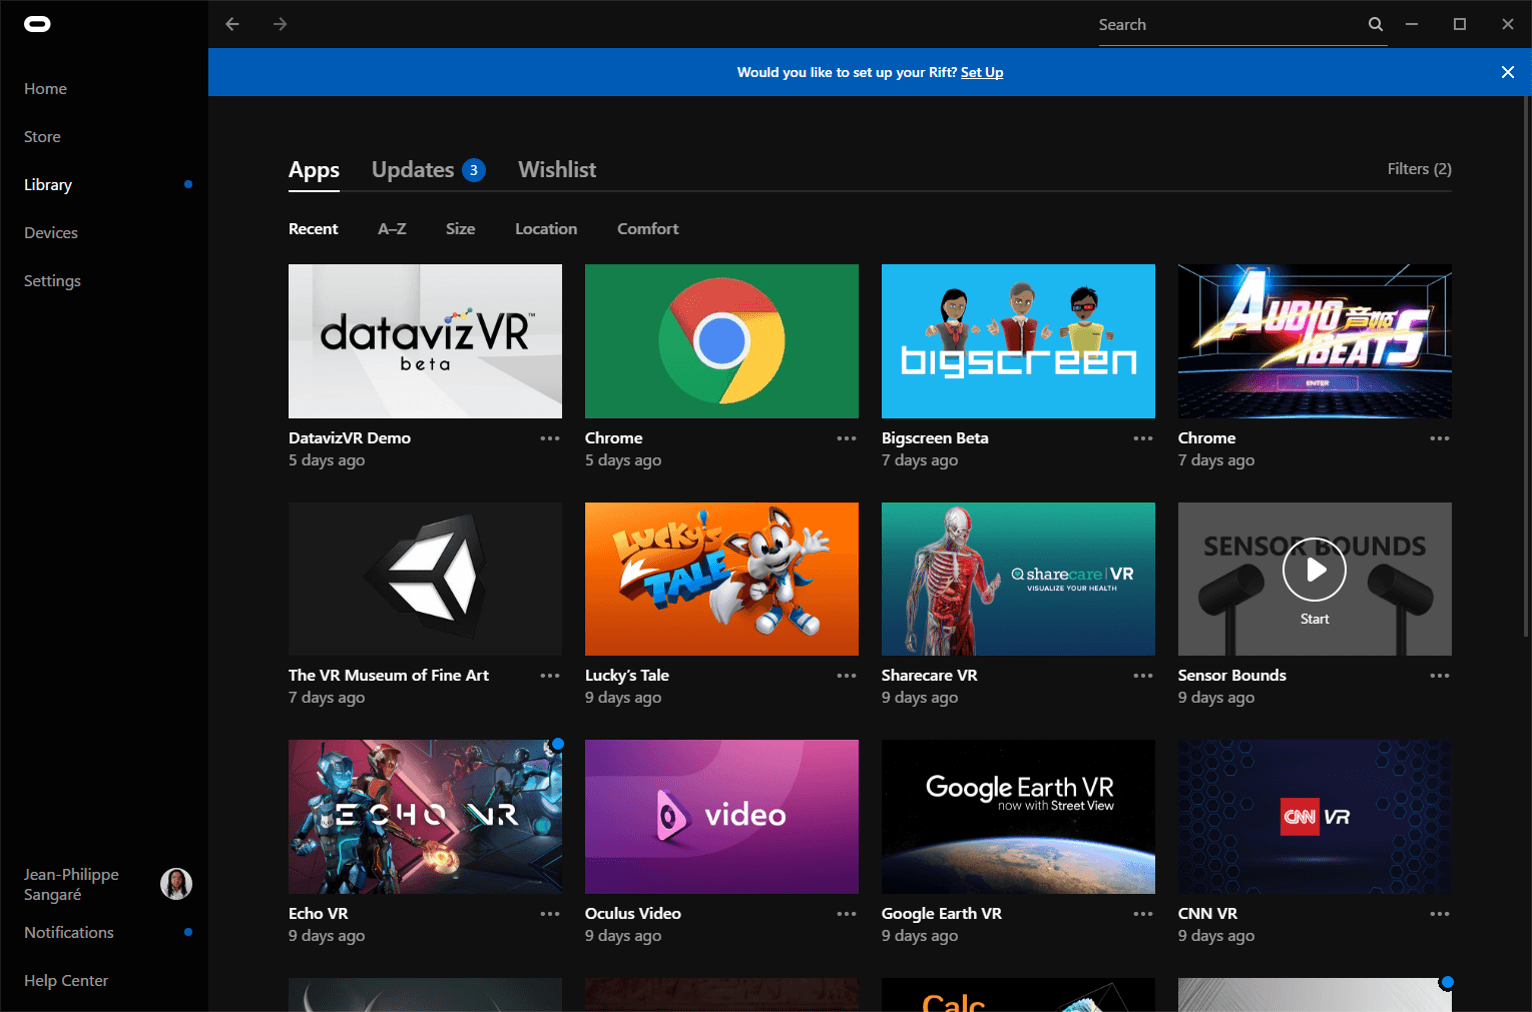Sort apps by Size
The image size is (1532, 1012).
(460, 229)
